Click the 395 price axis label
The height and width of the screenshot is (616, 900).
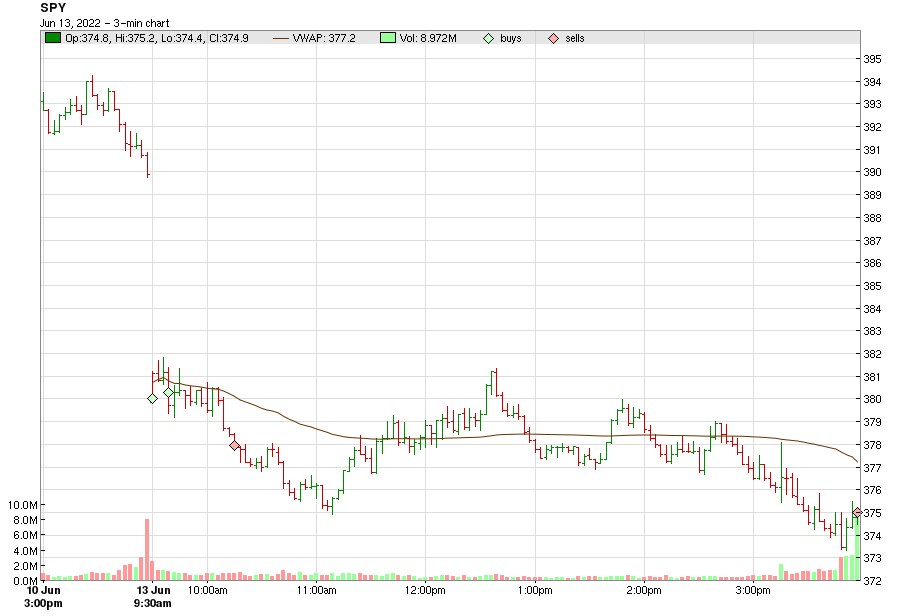pos(872,59)
